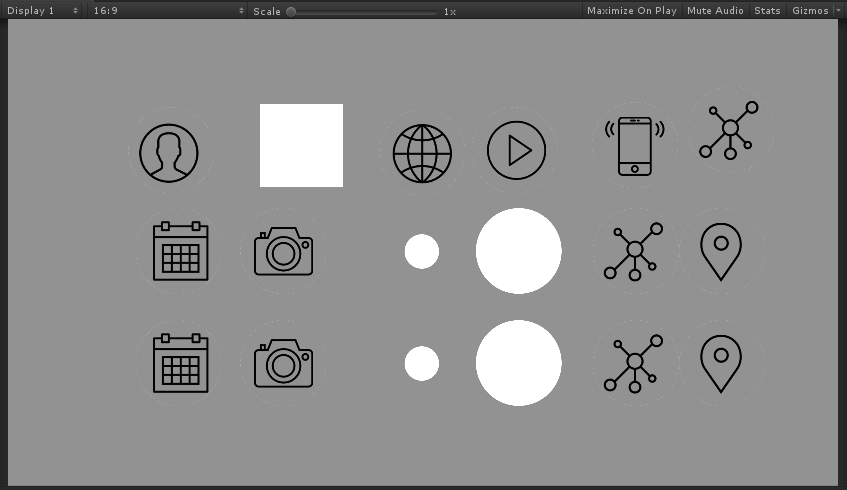Toggle Maximize On Play
847x490 pixels.
[x=631, y=10]
